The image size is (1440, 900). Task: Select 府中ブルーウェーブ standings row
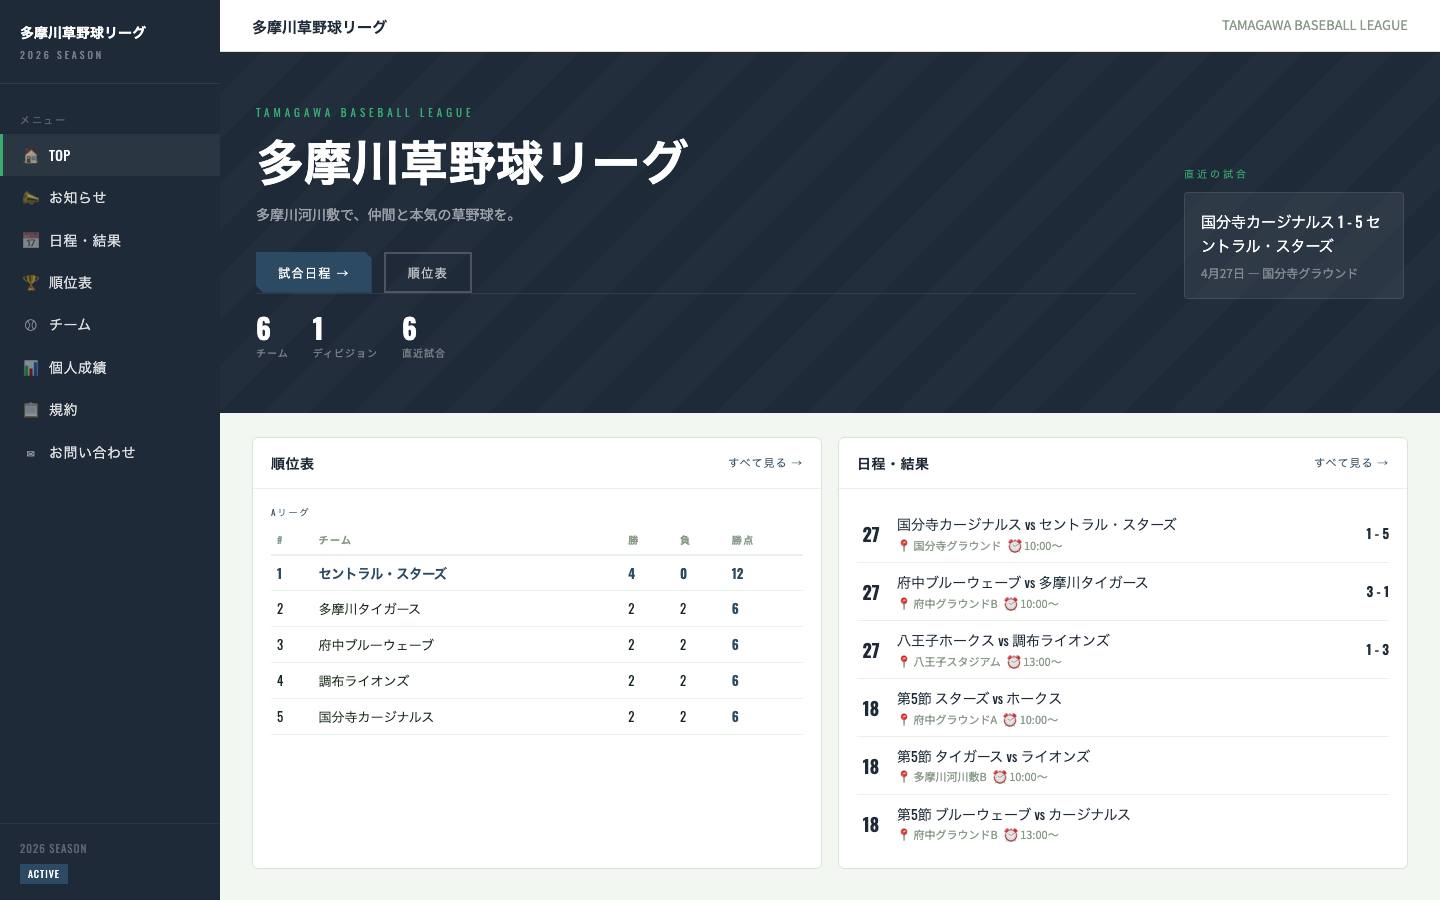(537, 645)
